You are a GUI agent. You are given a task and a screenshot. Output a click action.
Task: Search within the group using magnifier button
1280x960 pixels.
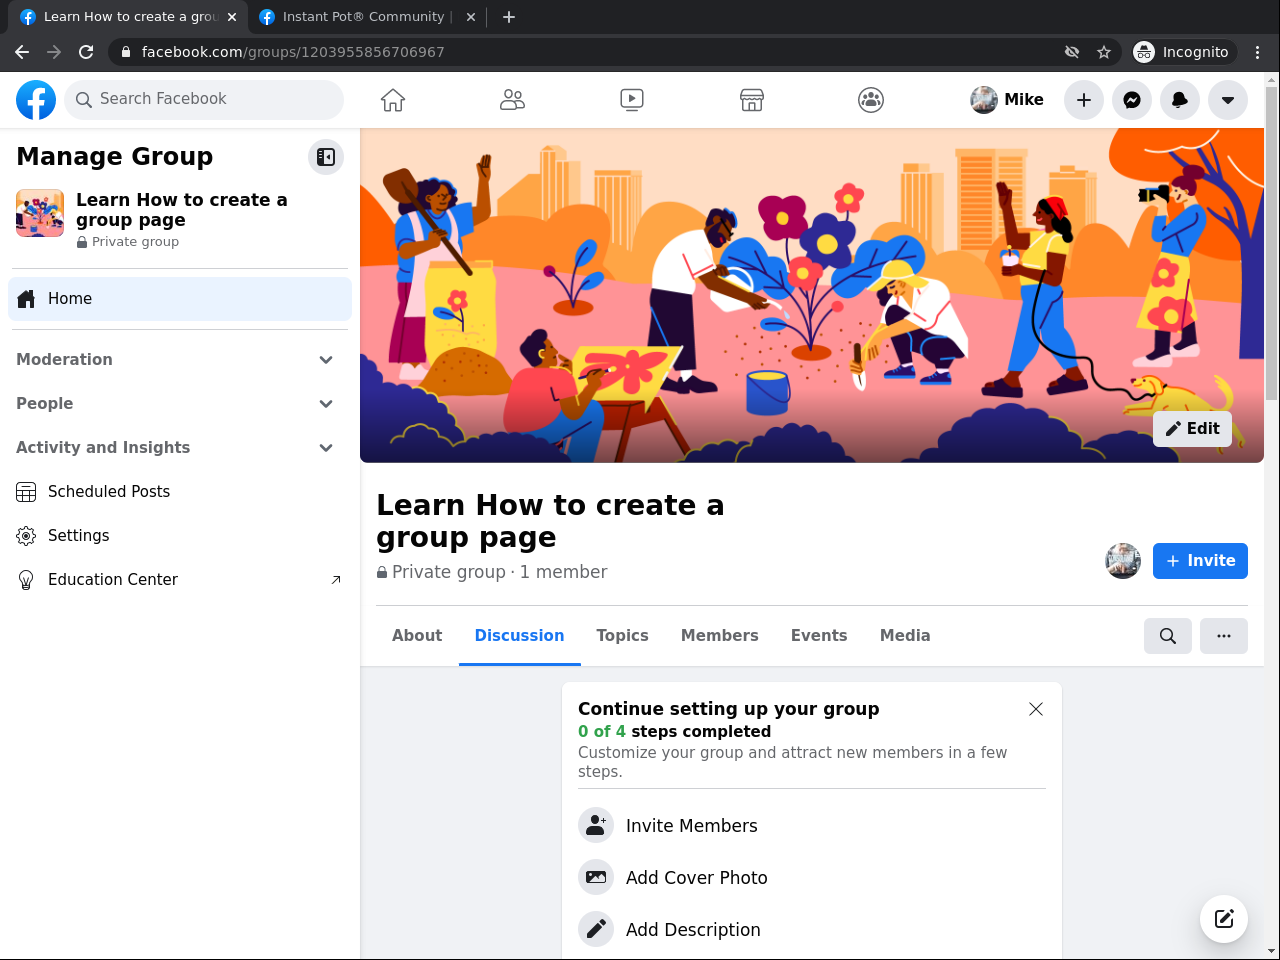1168,636
